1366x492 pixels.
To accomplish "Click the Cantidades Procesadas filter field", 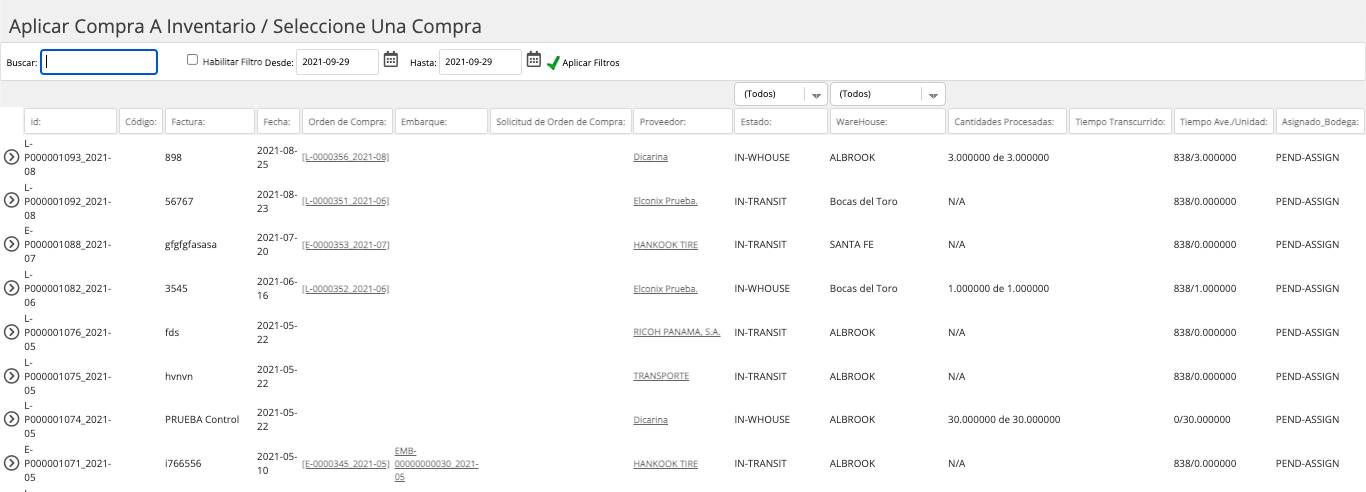I will click(x=1007, y=121).
